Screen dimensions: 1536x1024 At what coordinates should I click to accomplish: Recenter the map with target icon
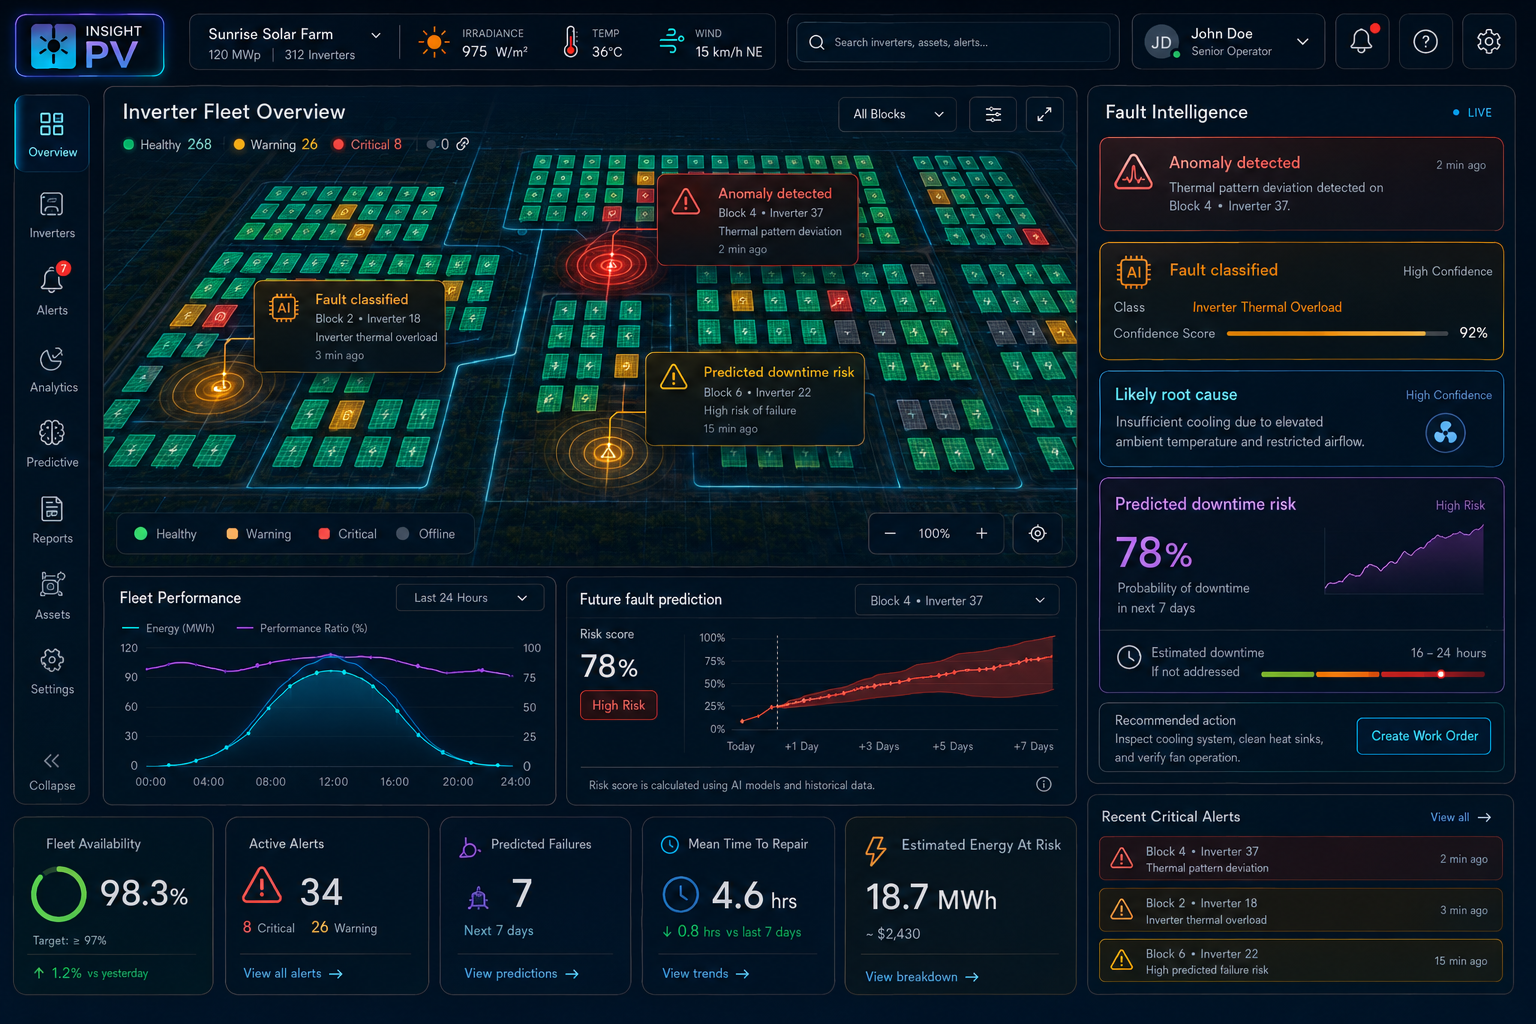tap(1038, 533)
